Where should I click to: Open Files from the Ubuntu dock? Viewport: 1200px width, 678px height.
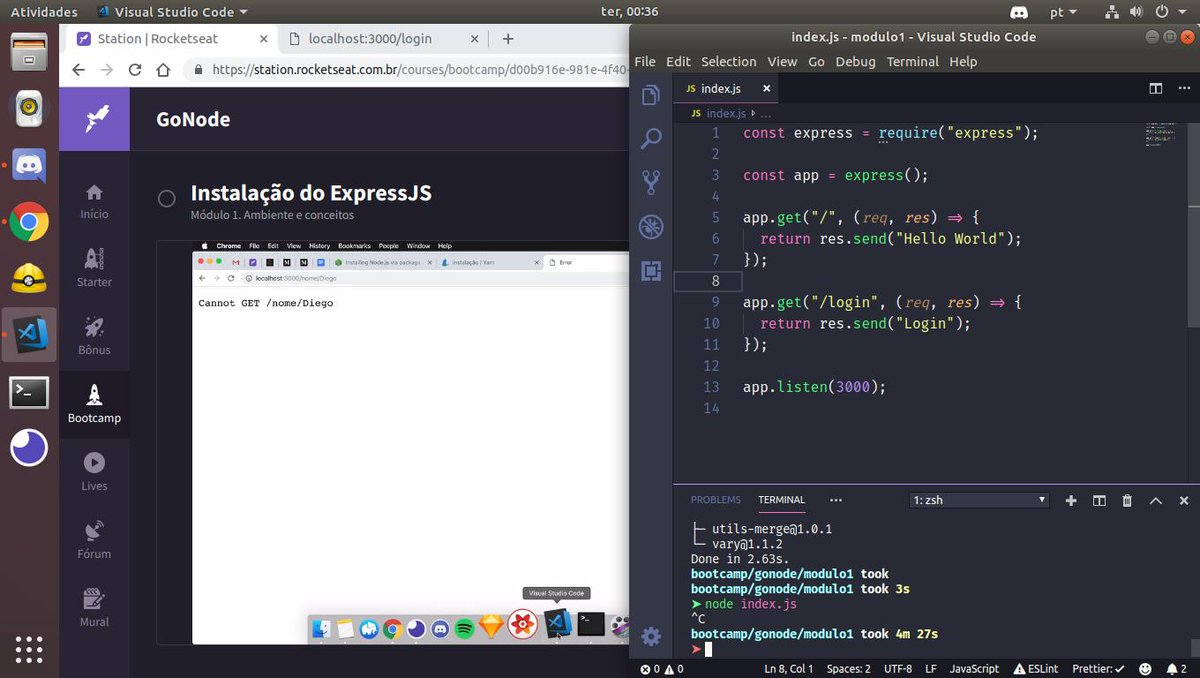tap(29, 51)
